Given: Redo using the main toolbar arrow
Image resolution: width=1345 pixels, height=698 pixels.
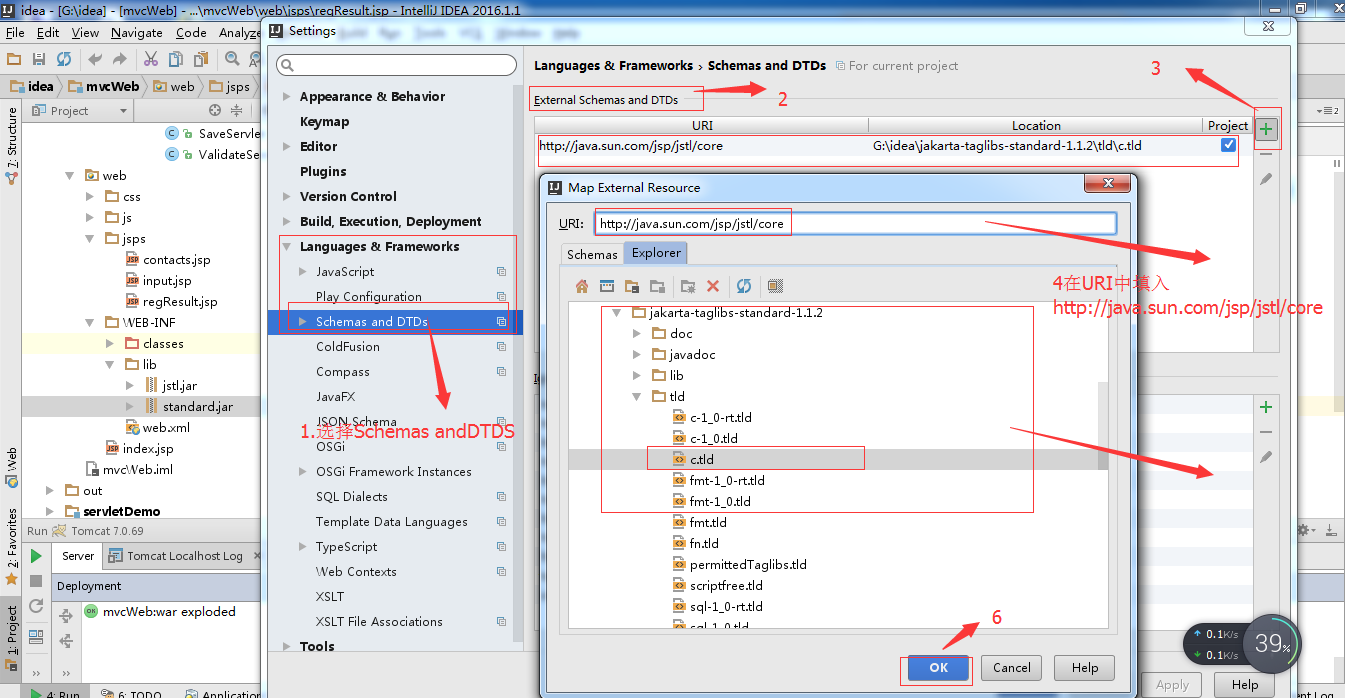Looking at the screenshot, I should [120, 60].
